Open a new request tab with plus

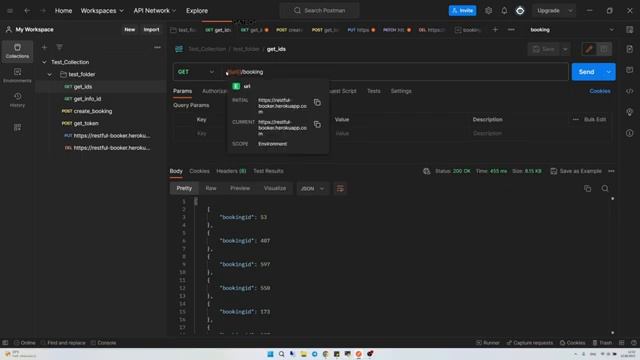point(495,29)
